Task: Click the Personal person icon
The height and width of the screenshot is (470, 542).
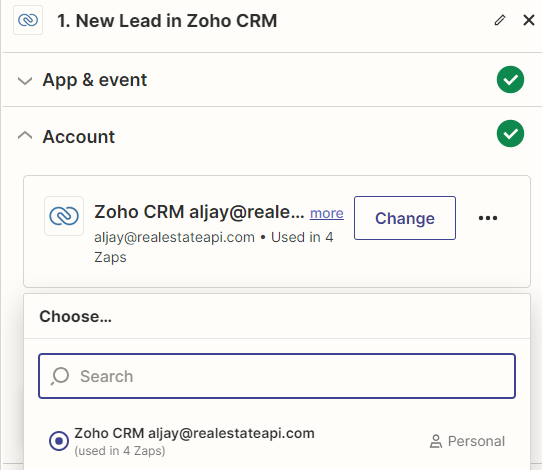Action: (x=436, y=441)
